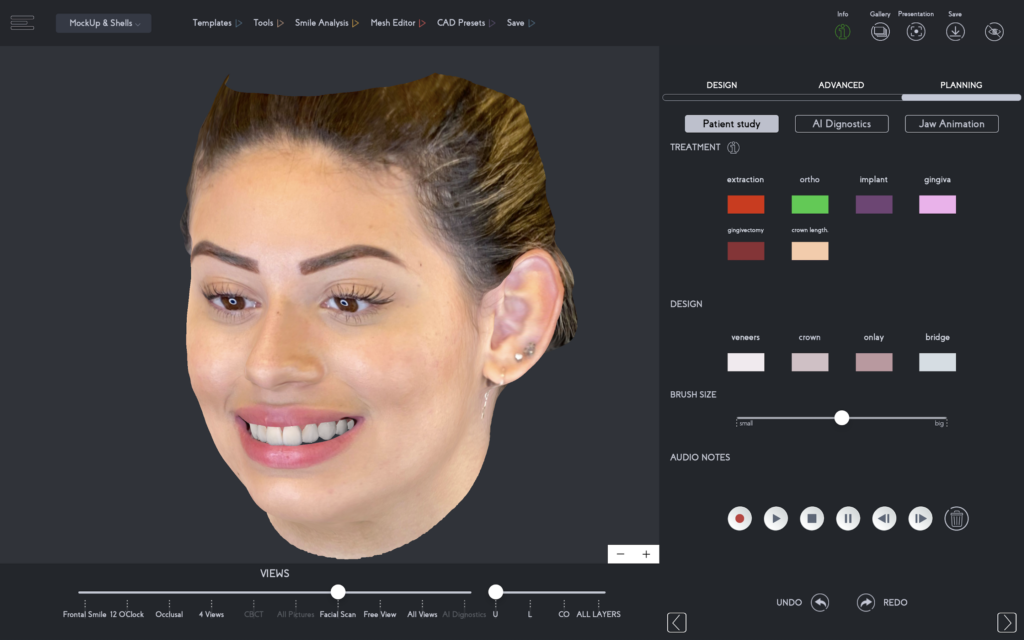The height and width of the screenshot is (640, 1024).
Task: Start recording an audio note
Action: click(x=740, y=518)
